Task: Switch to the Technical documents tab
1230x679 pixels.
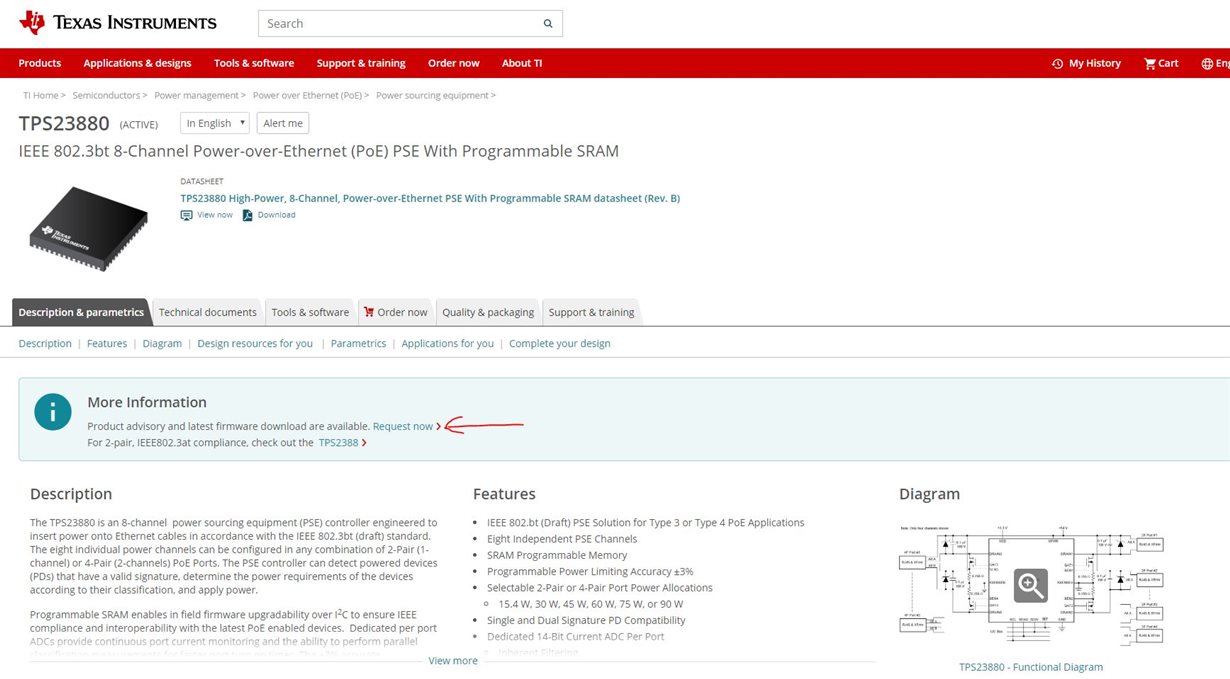Action: pyautogui.click(x=208, y=312)
